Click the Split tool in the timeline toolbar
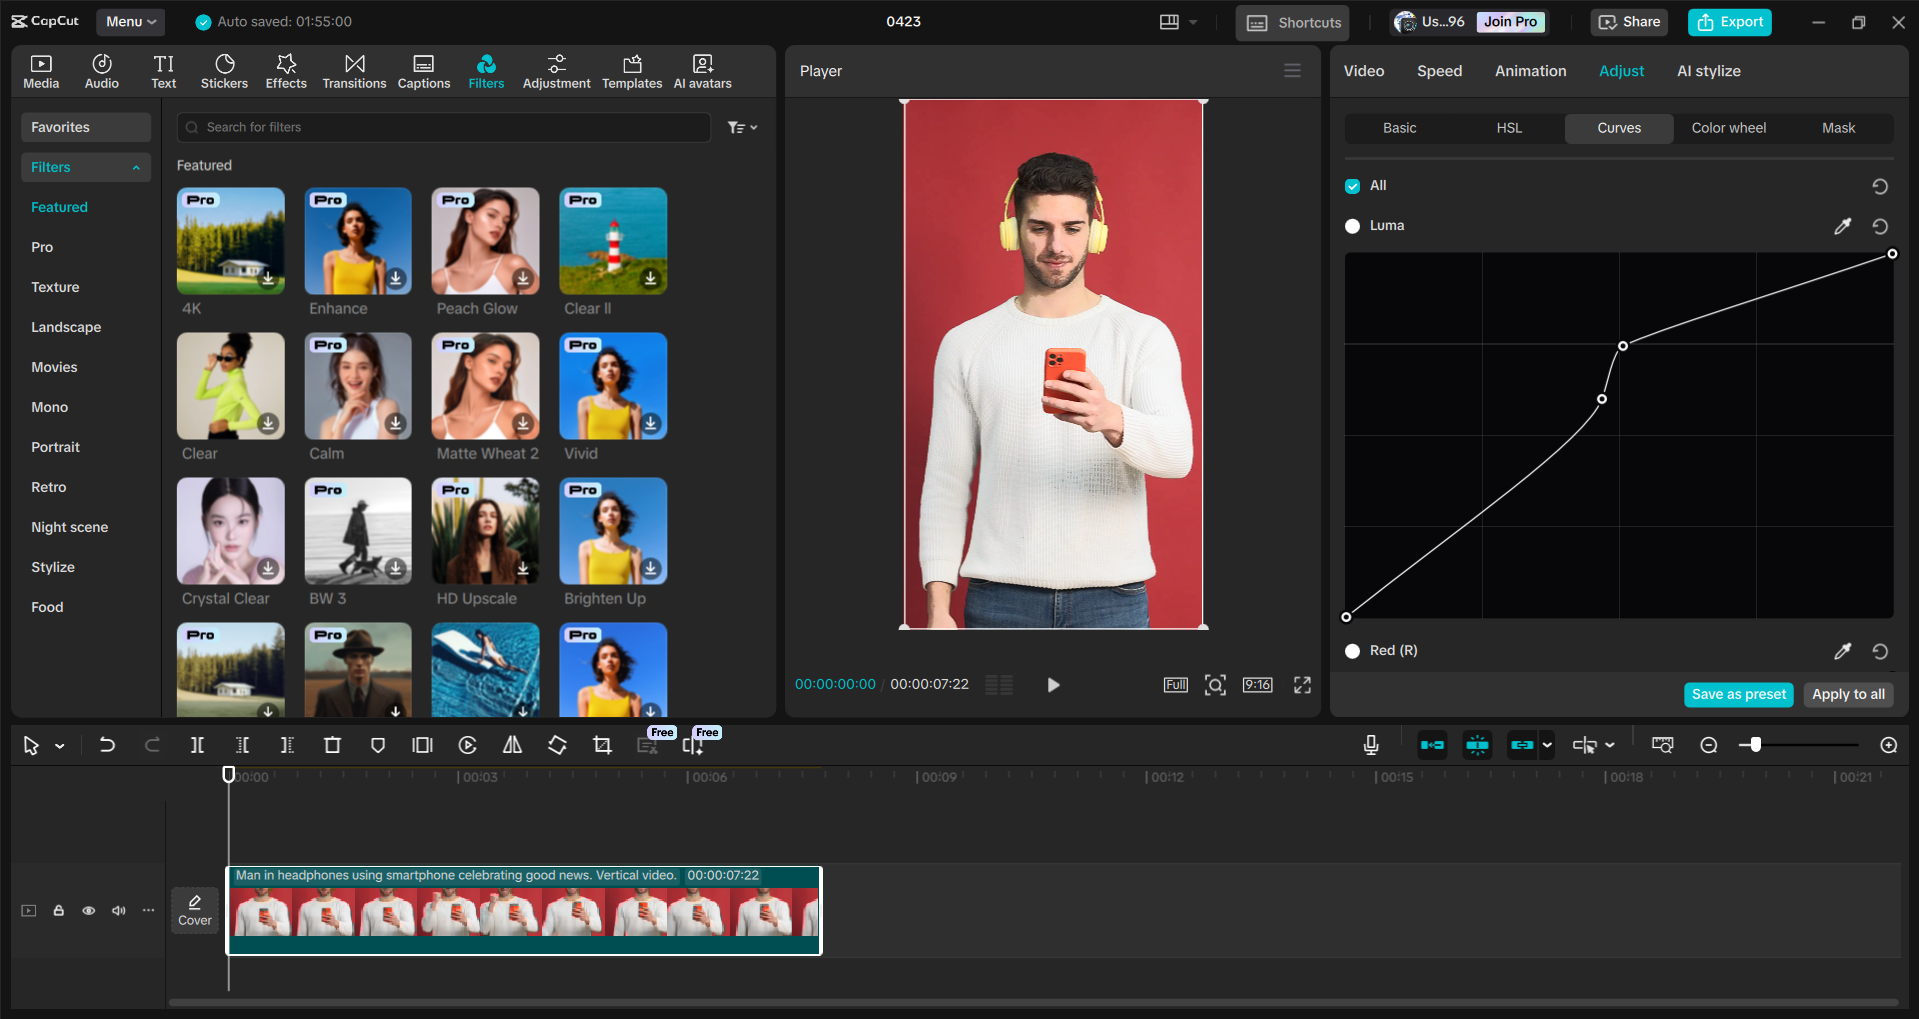The height and width of the screenshot is (1019, 1919). pos(197,745)
